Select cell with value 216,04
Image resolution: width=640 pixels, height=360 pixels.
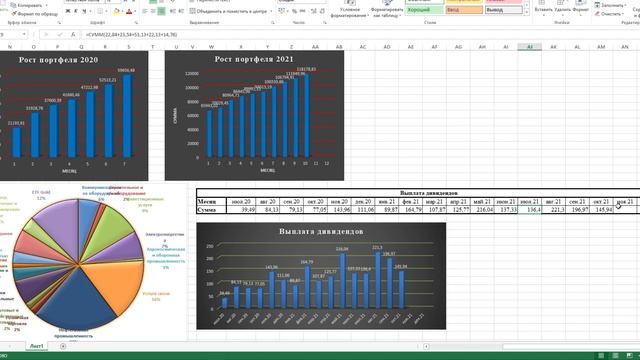482,209
